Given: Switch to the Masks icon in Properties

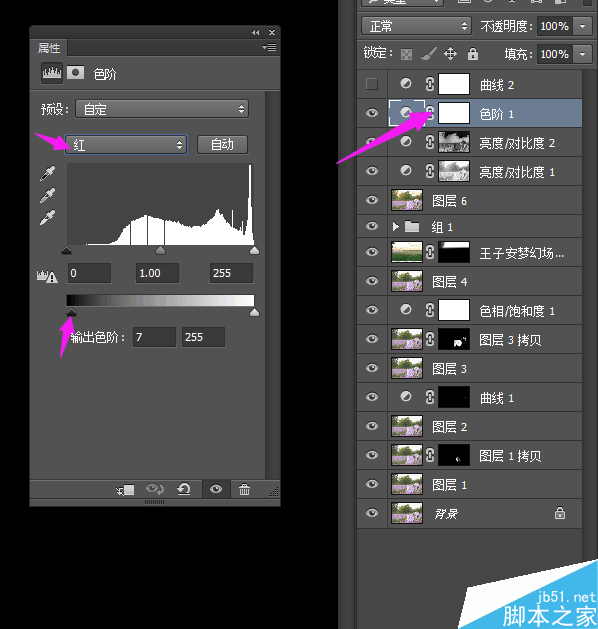Looking at the screenshot, I should coord(75,73).
